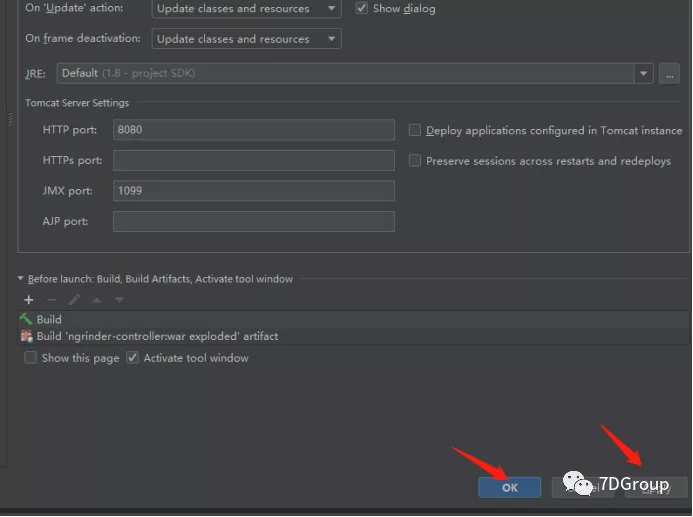
Task: Select the Build row in before-launch list
Action: (x=354, y=319)
